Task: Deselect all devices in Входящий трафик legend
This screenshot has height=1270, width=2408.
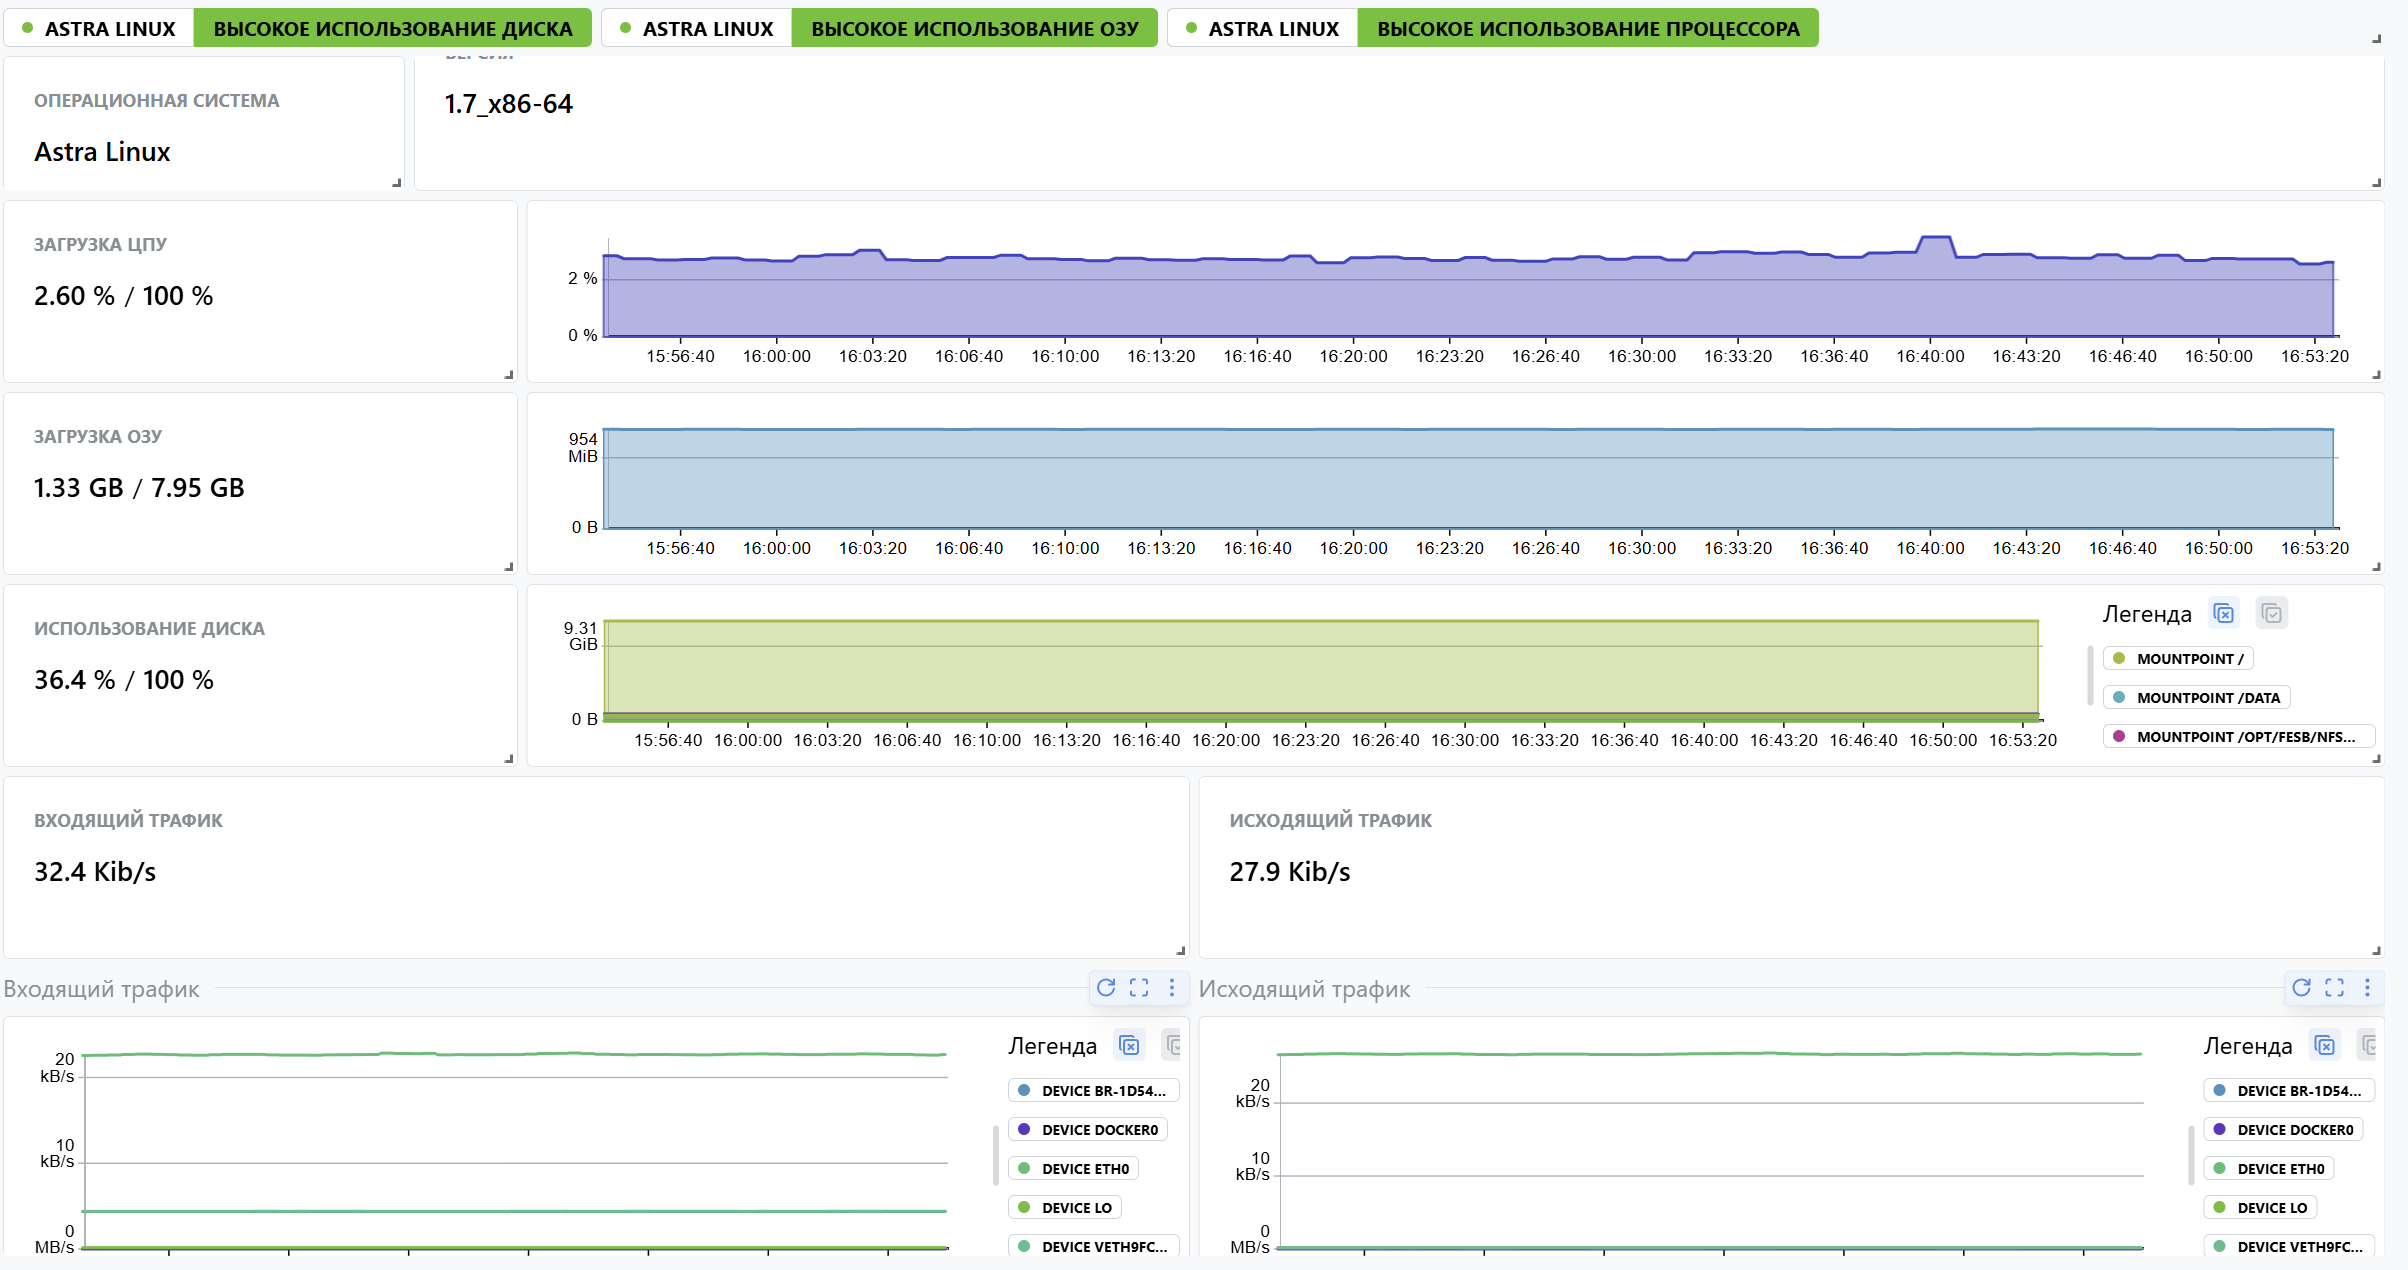Action: (x=1130, y=1046)
